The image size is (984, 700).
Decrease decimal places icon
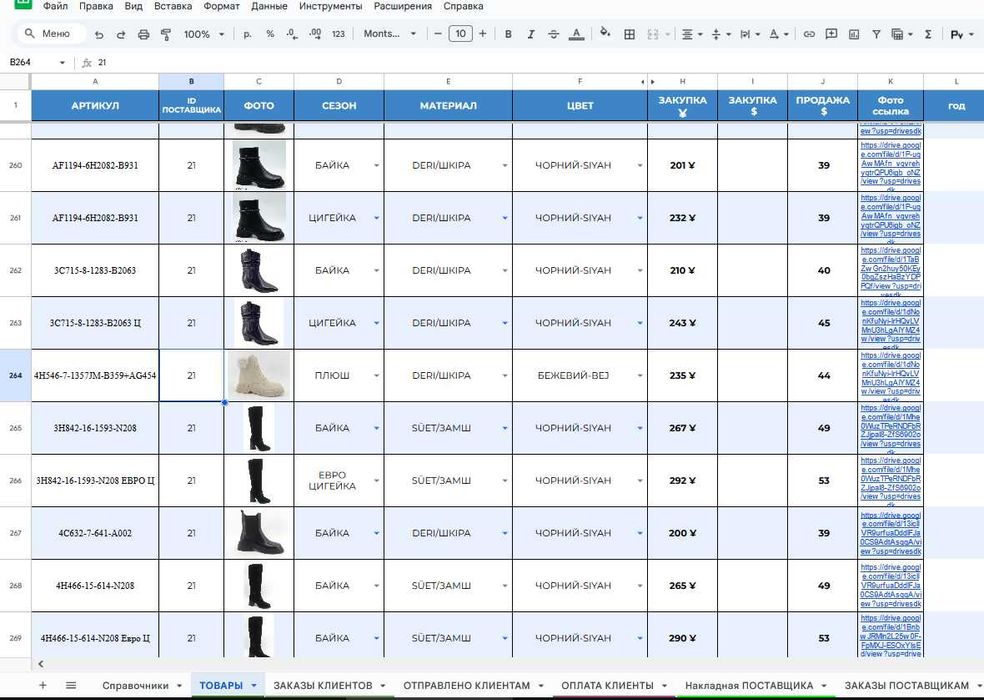(292, 34)
